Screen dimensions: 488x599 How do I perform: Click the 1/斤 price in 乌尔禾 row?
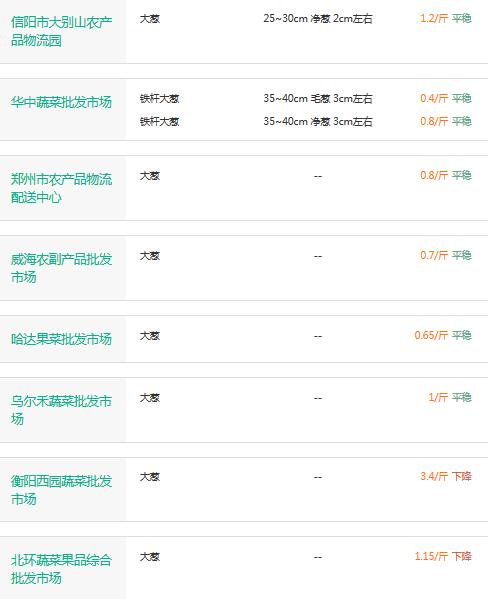tap(438, 397)
